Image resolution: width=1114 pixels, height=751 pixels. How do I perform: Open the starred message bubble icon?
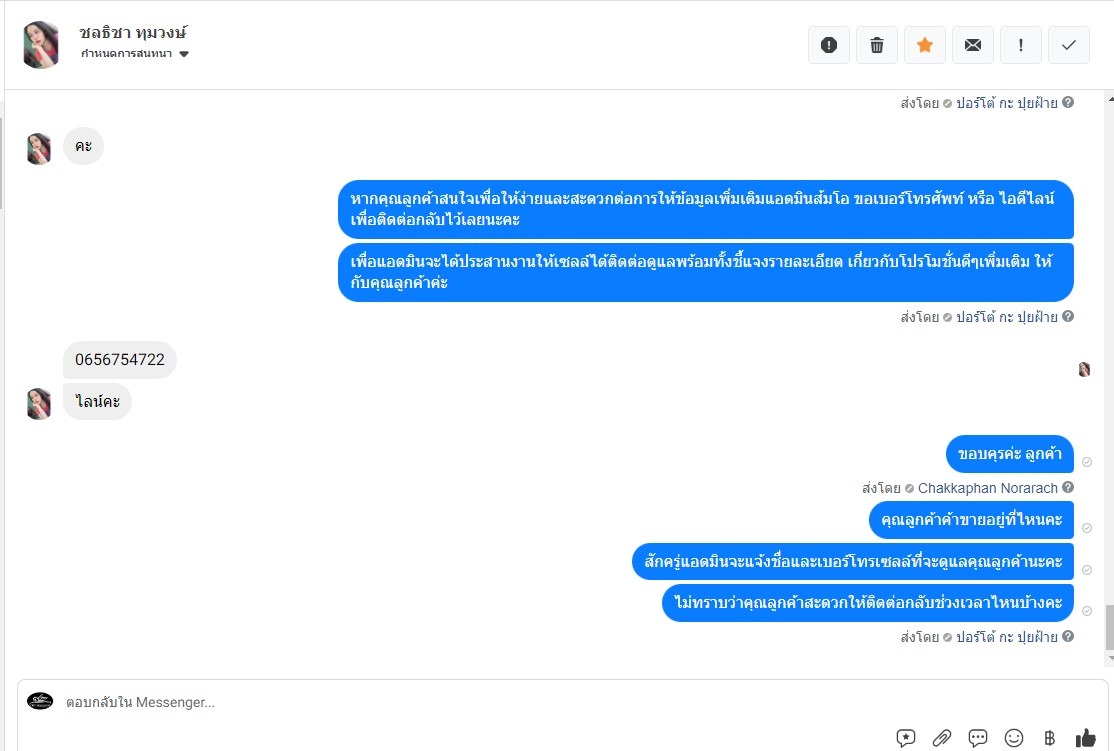(906, 738)
